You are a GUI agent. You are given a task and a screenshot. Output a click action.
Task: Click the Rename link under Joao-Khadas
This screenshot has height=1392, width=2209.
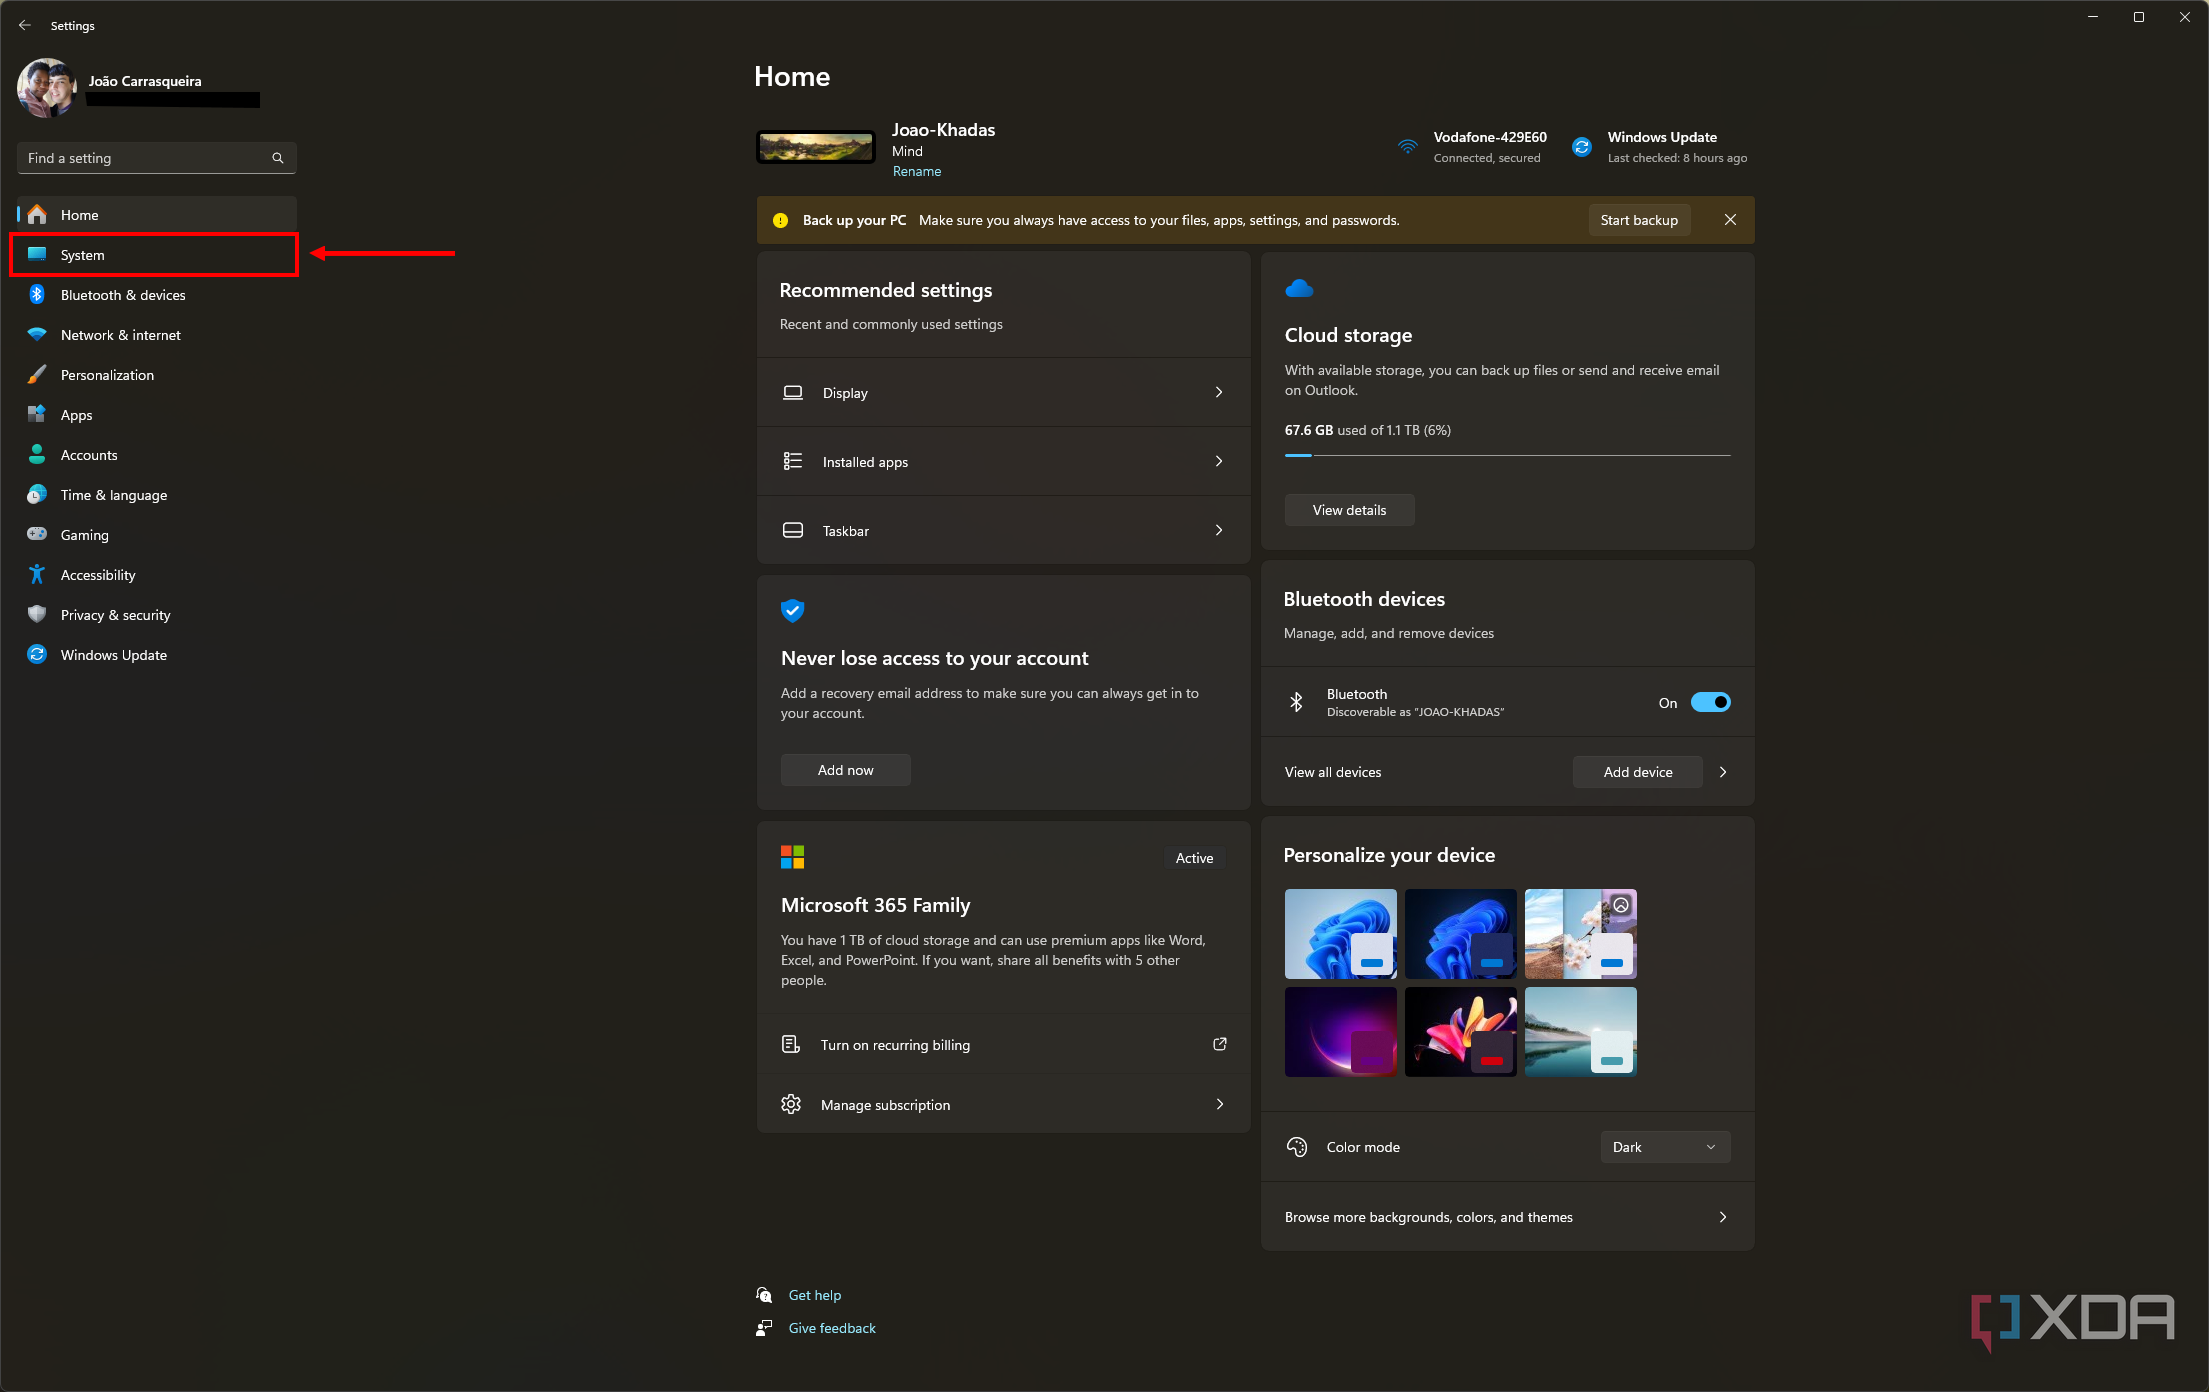(916, 171)
